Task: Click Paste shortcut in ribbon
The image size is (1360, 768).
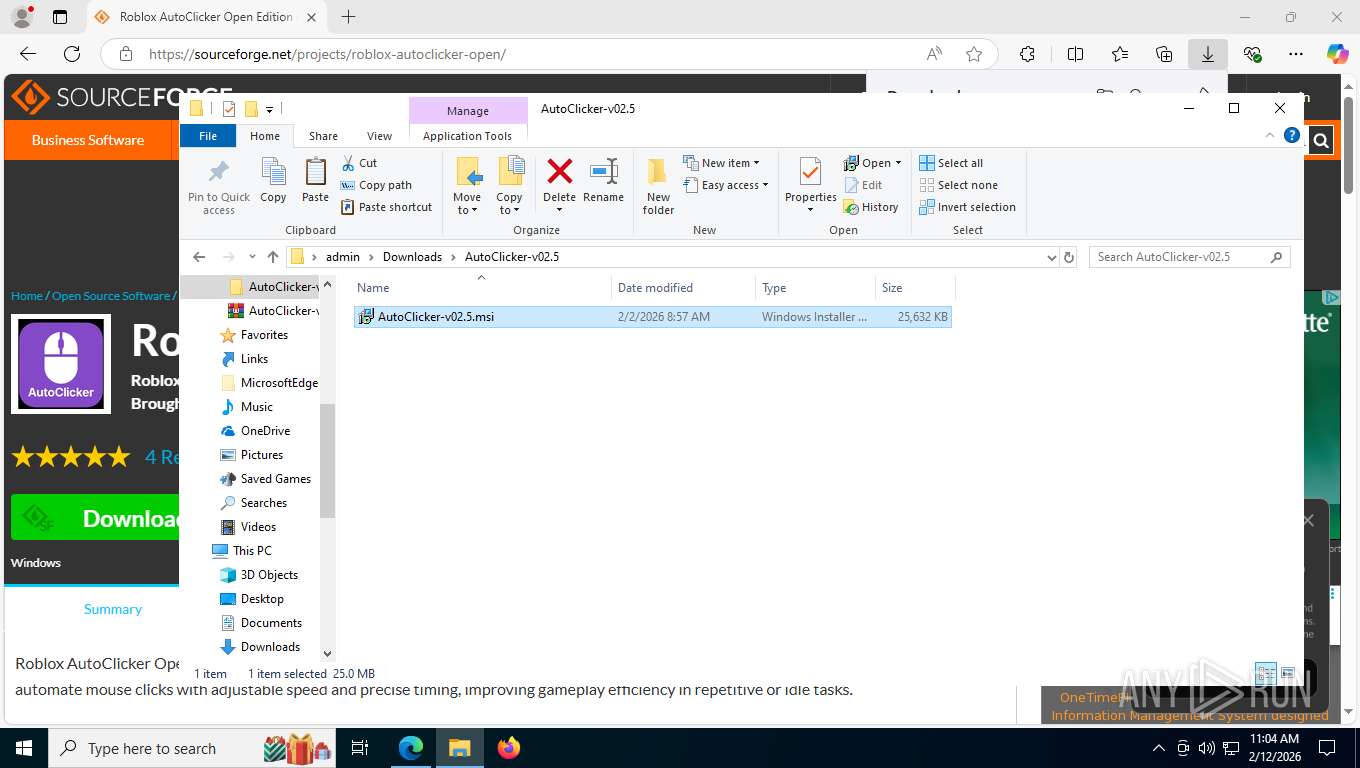Action: coord(386,207)
